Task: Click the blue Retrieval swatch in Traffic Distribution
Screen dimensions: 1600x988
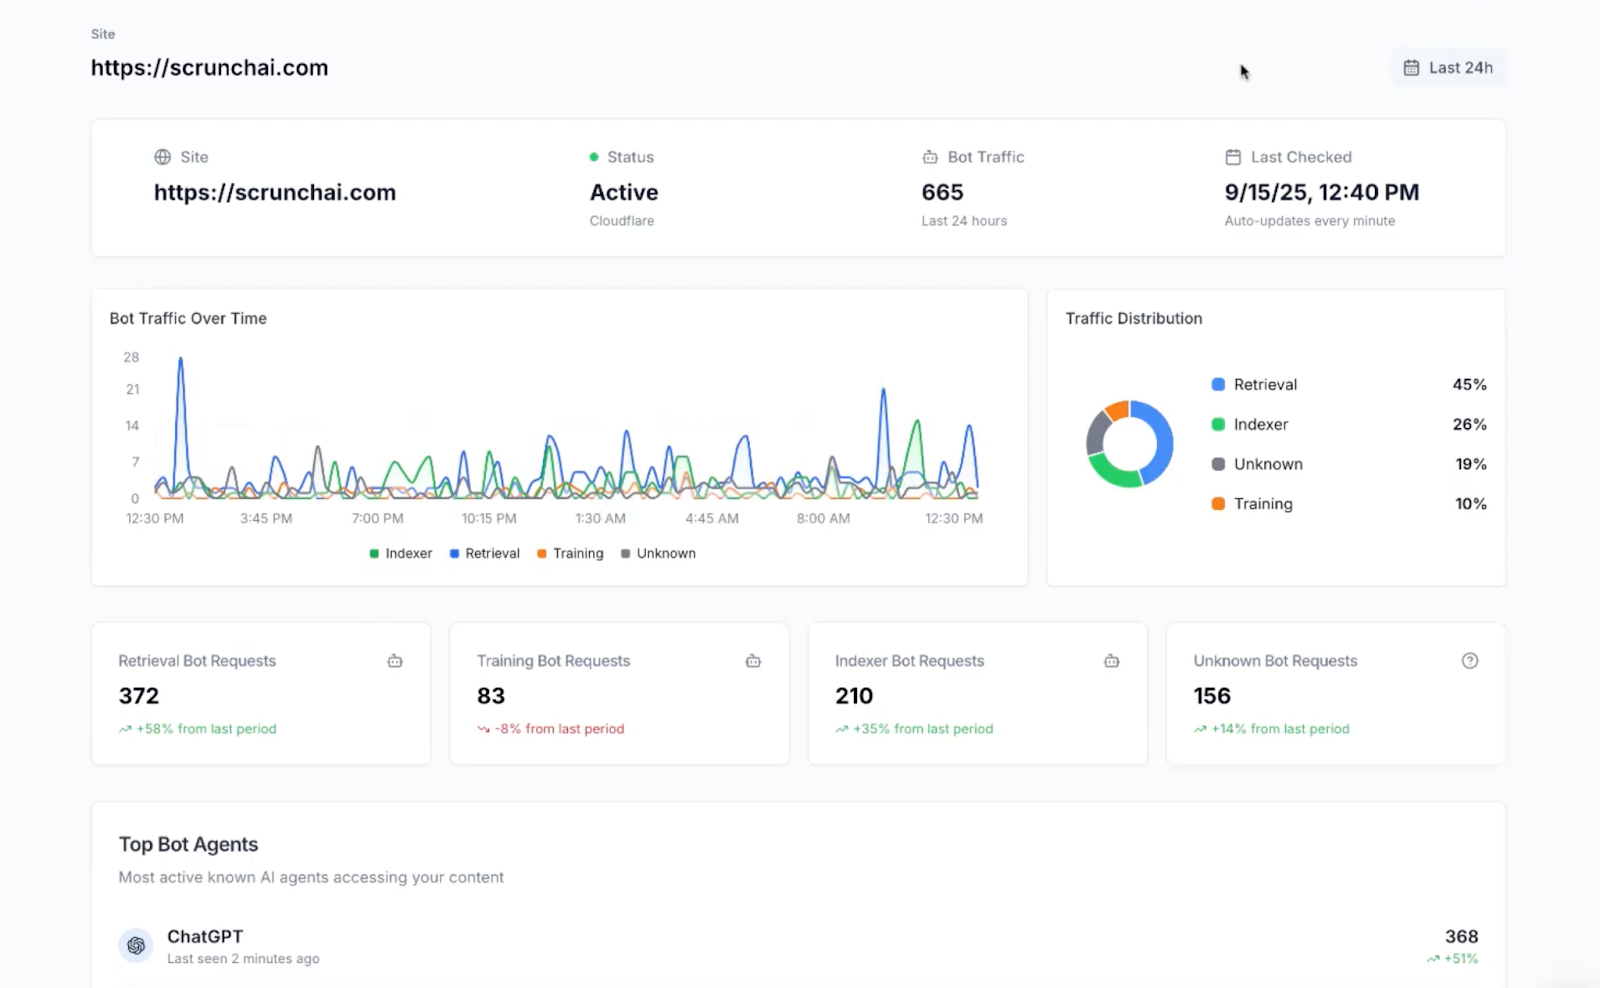Action: (x=1218, y=384)
